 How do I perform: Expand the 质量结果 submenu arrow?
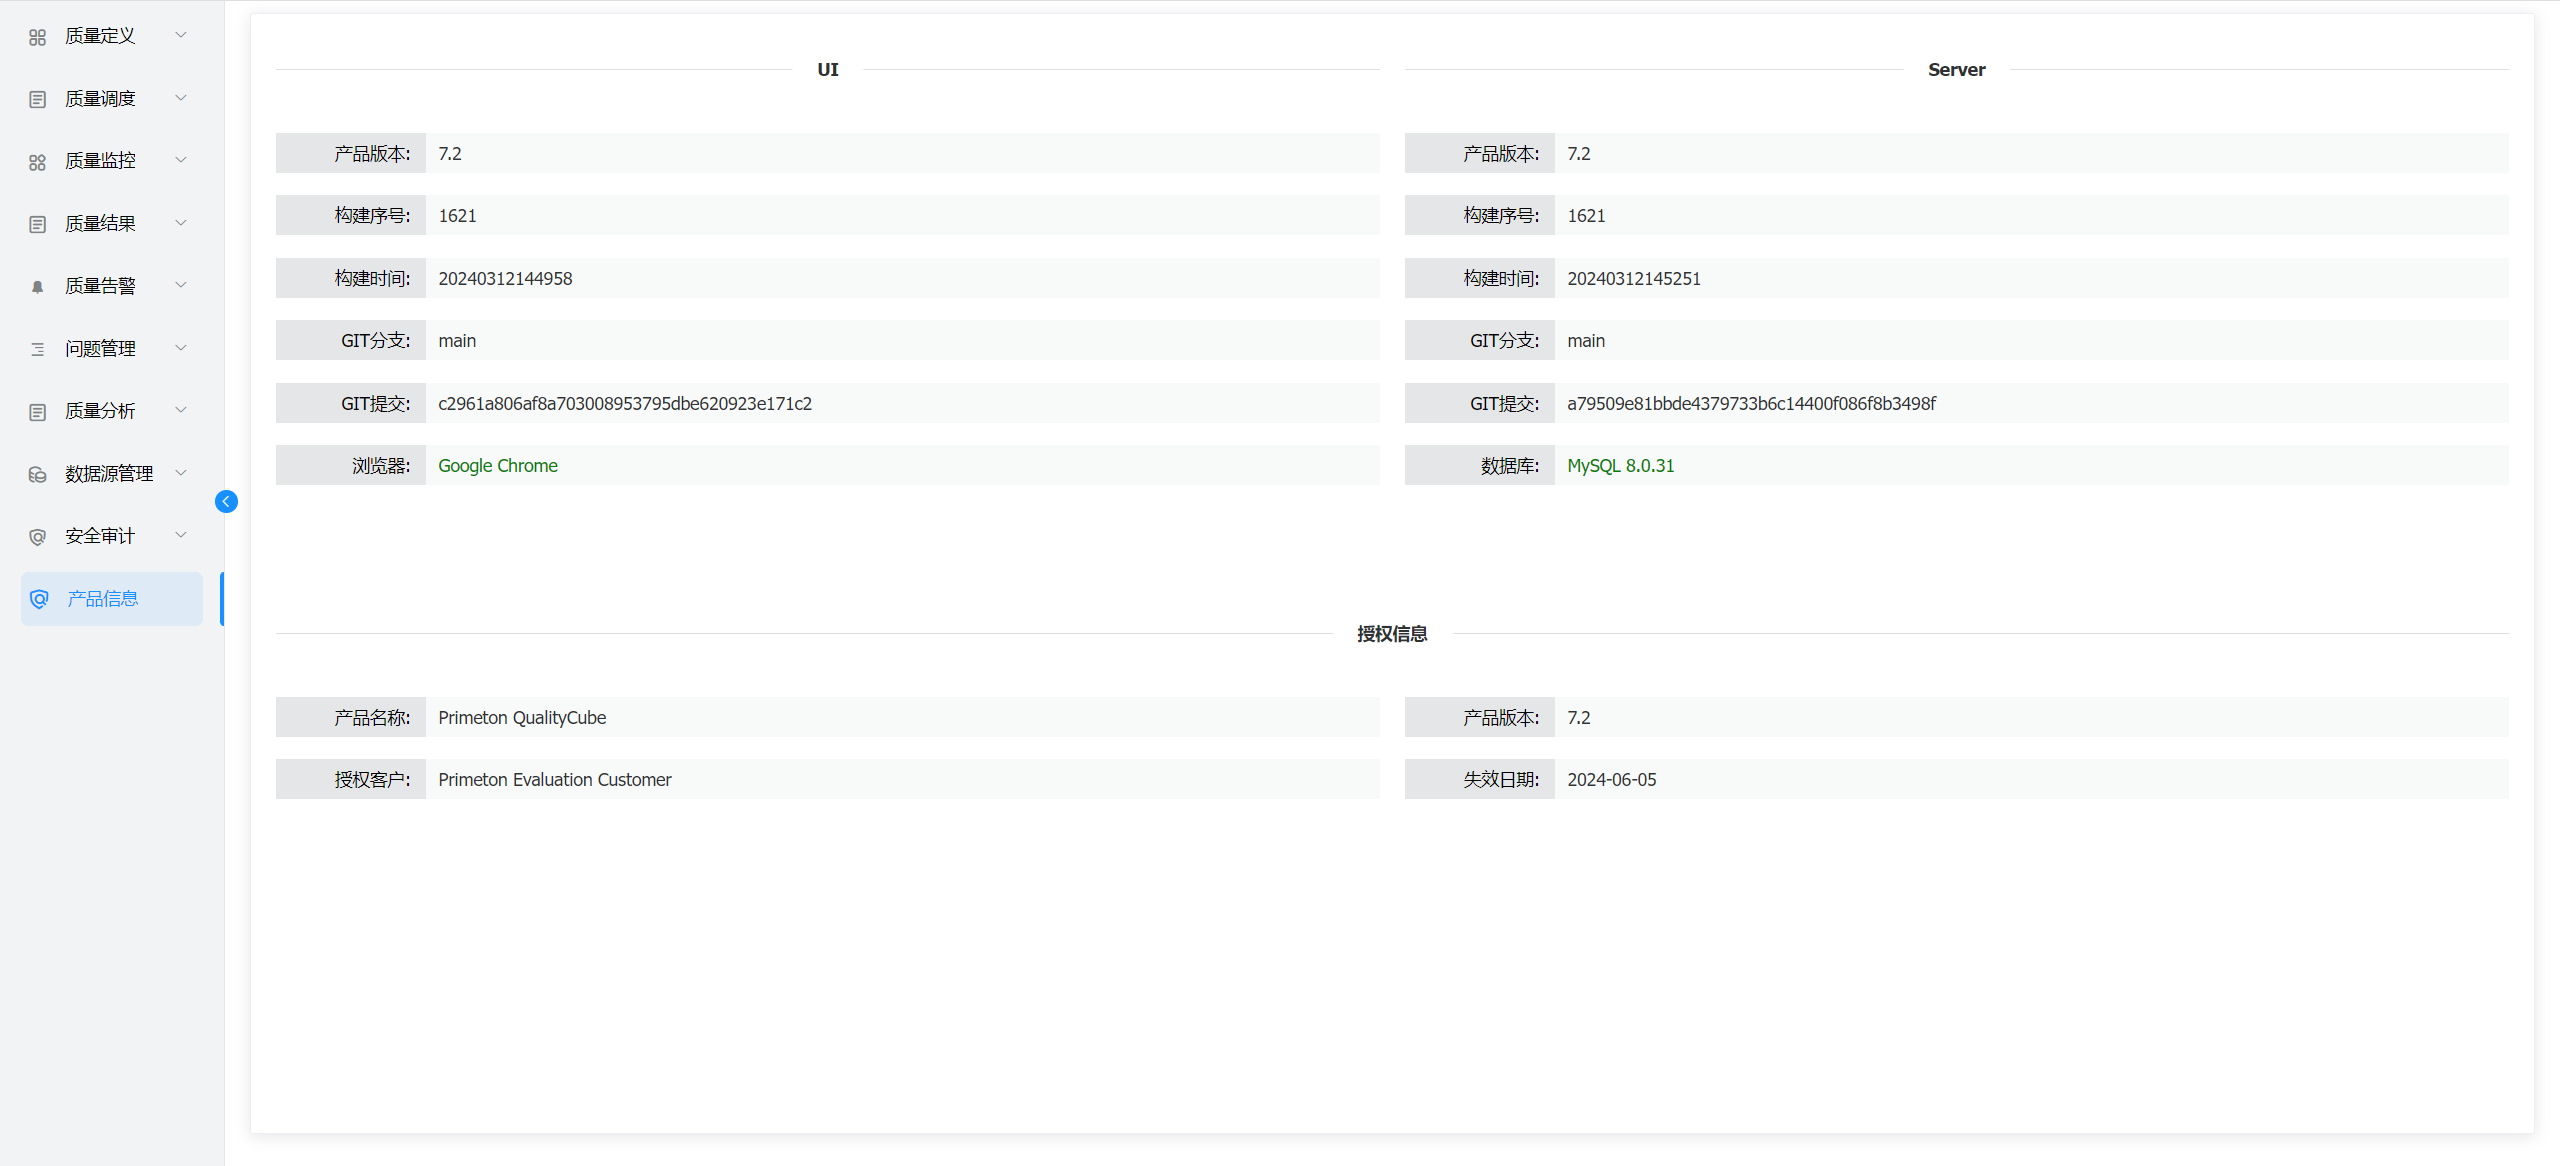[181, 223]
